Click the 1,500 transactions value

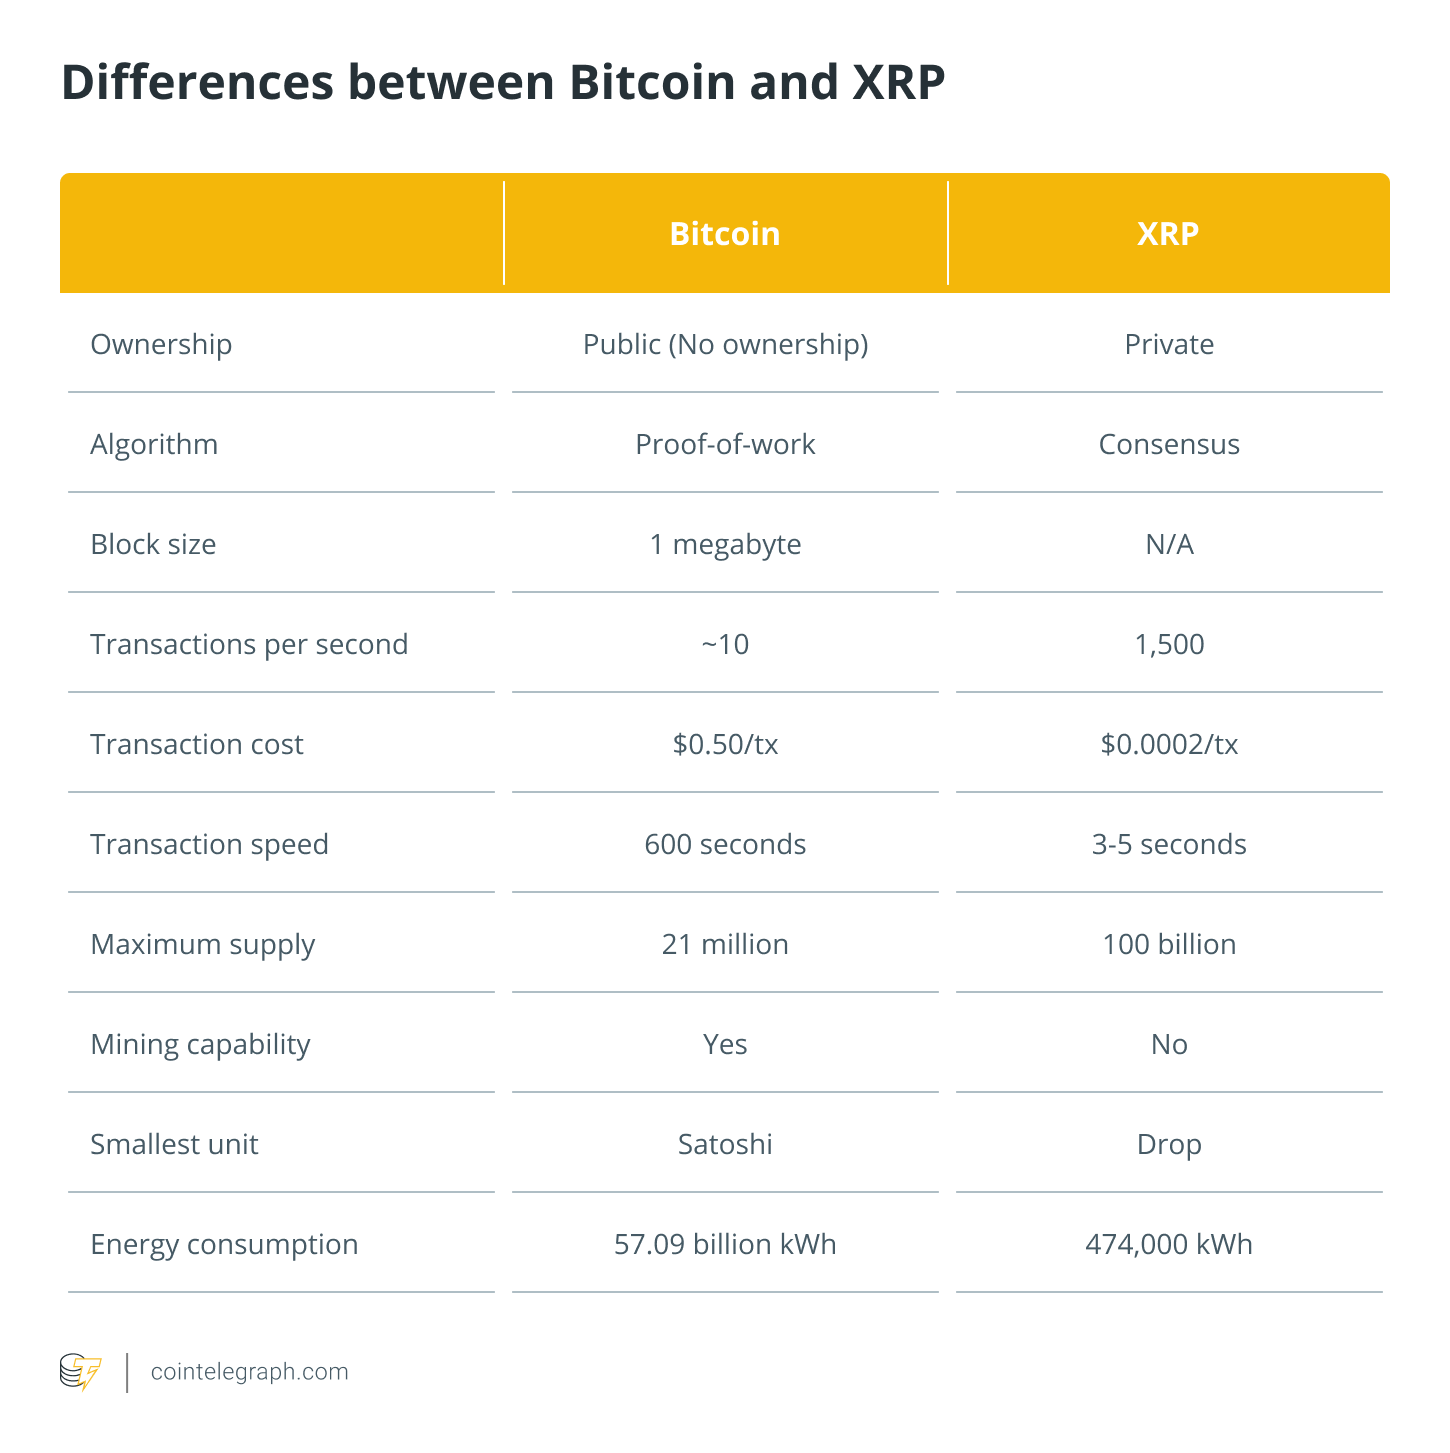(x=1169, y=645)
